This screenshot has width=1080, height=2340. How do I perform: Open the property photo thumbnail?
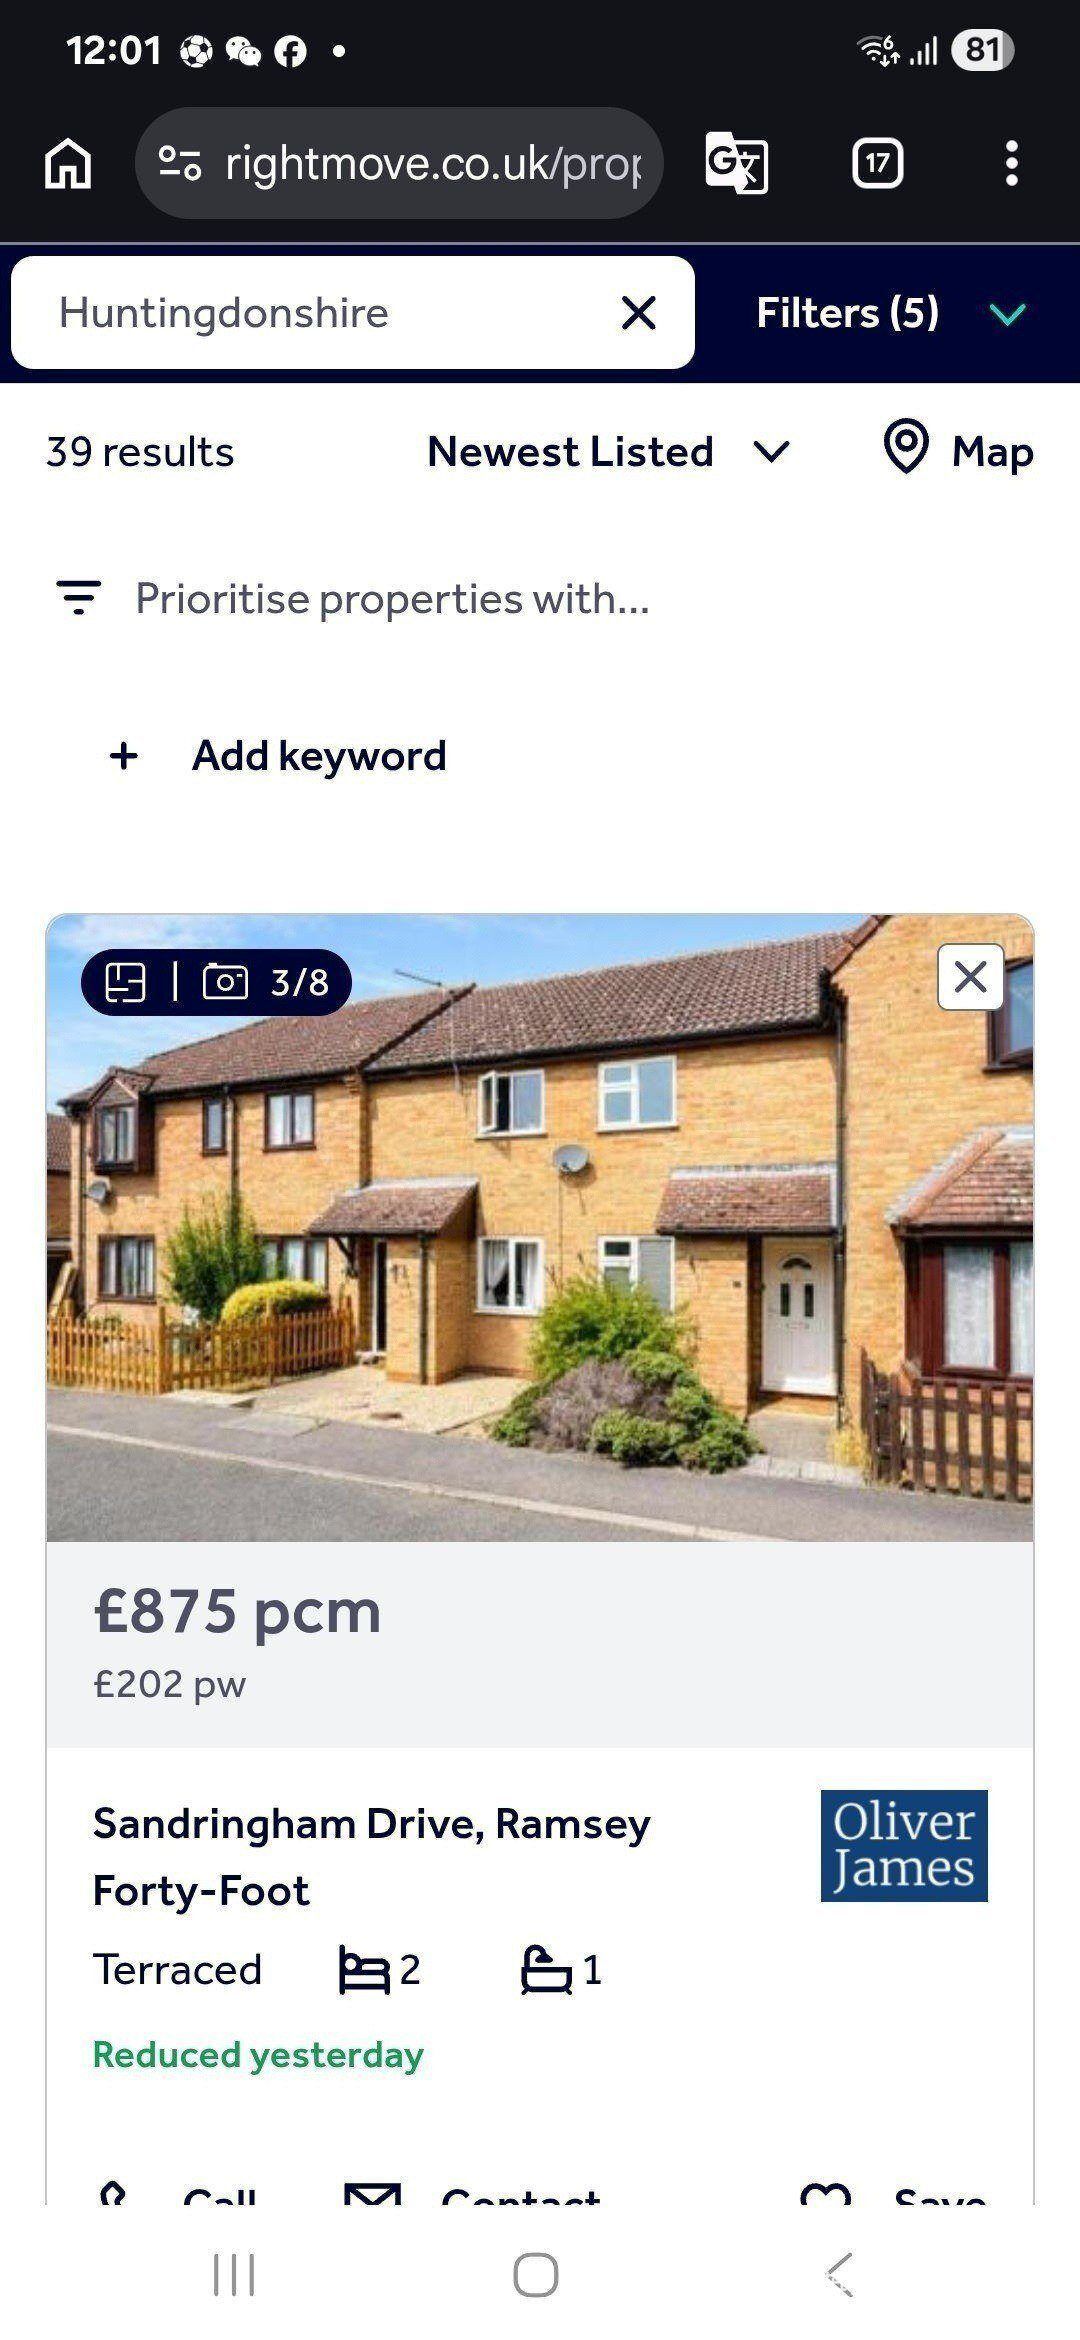coord(540,1228)
